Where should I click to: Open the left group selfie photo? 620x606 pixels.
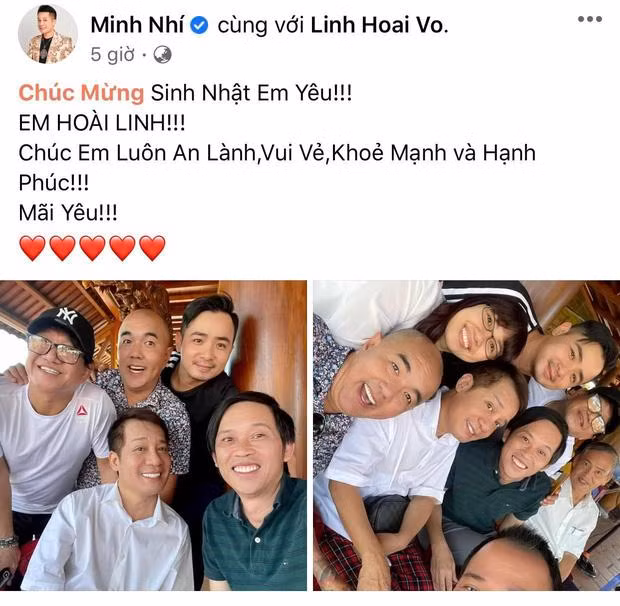[x=153, y=436]
